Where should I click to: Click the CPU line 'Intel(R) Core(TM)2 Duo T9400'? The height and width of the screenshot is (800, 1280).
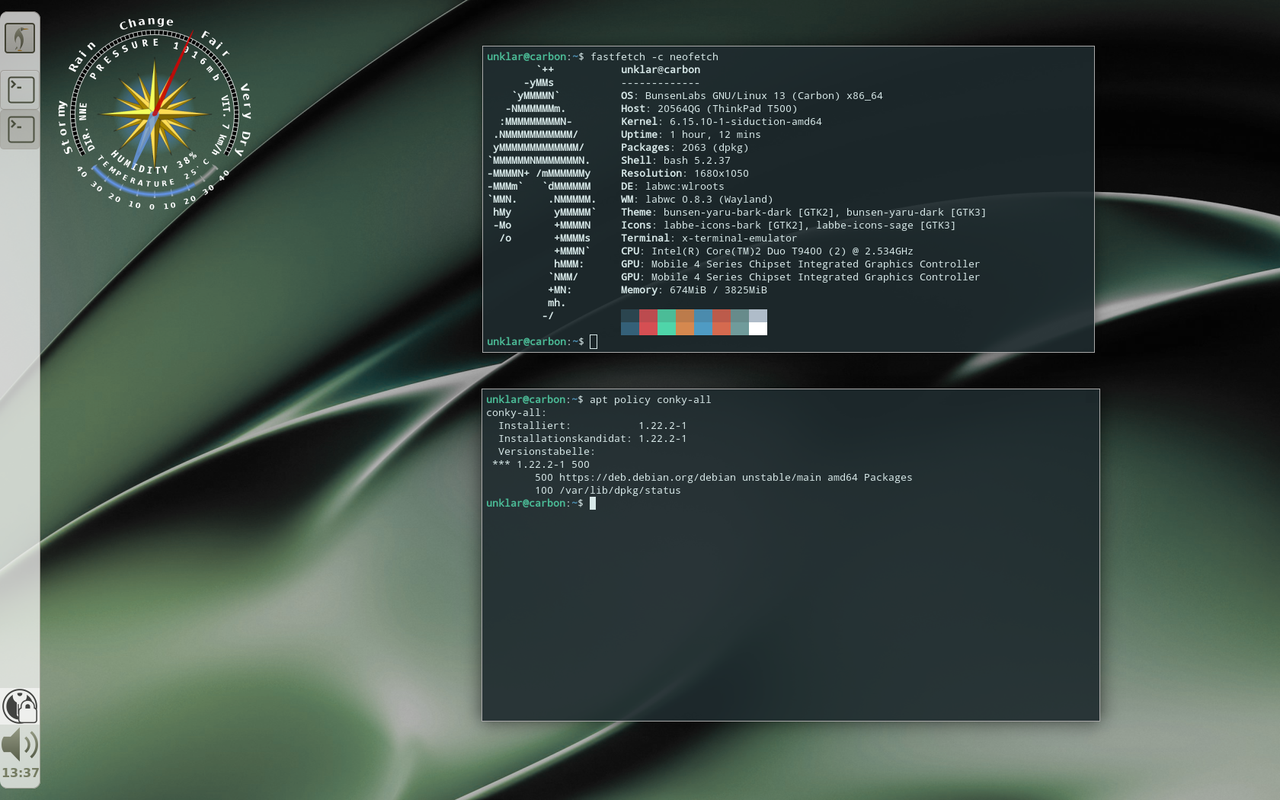coord(767,252)
